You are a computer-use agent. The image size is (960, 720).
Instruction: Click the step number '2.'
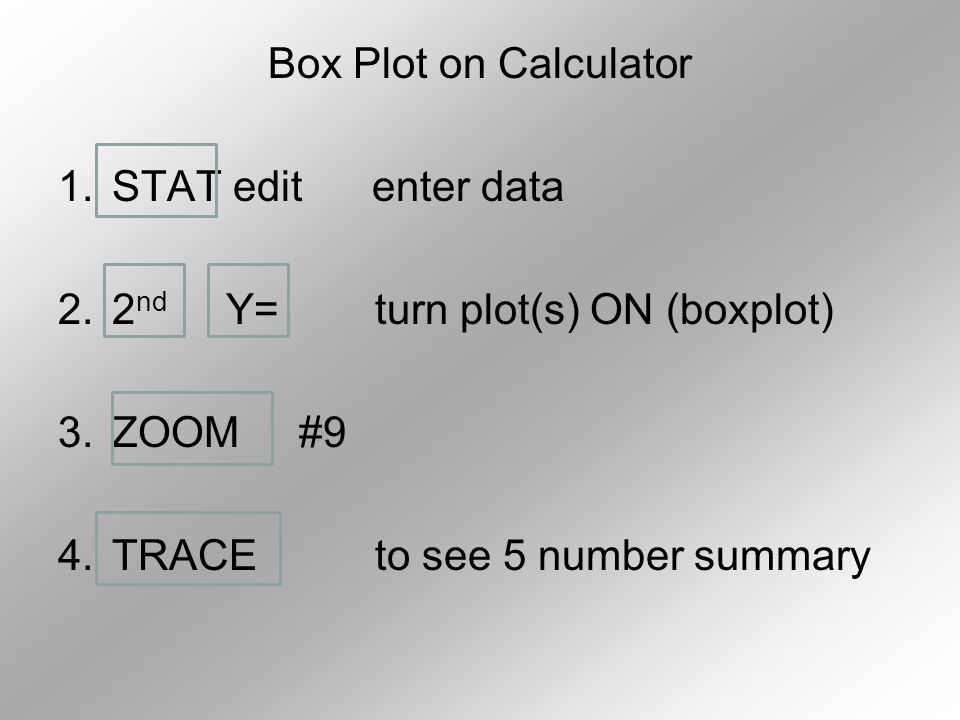(x=75, y=310)
